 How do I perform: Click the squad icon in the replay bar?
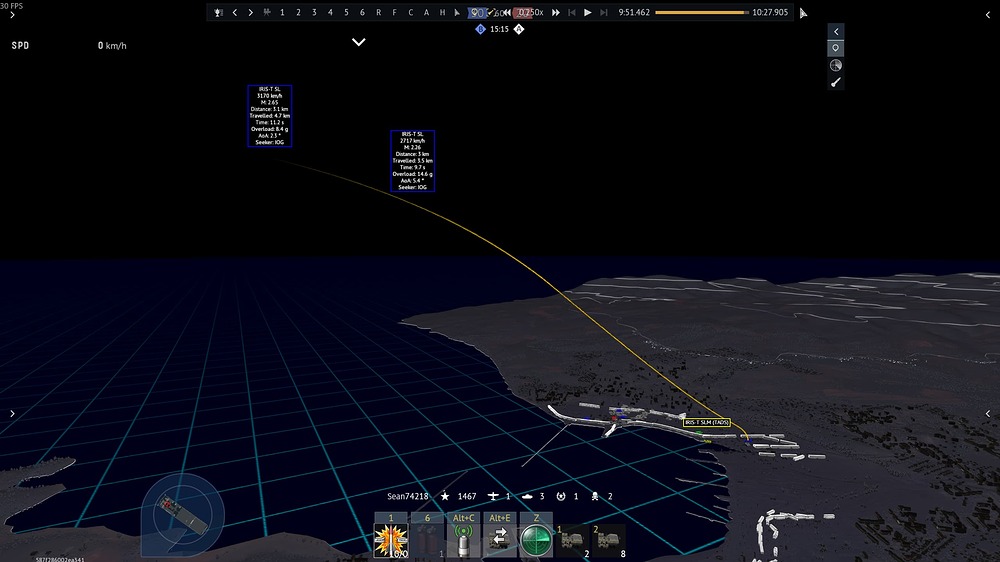(267, 12)
